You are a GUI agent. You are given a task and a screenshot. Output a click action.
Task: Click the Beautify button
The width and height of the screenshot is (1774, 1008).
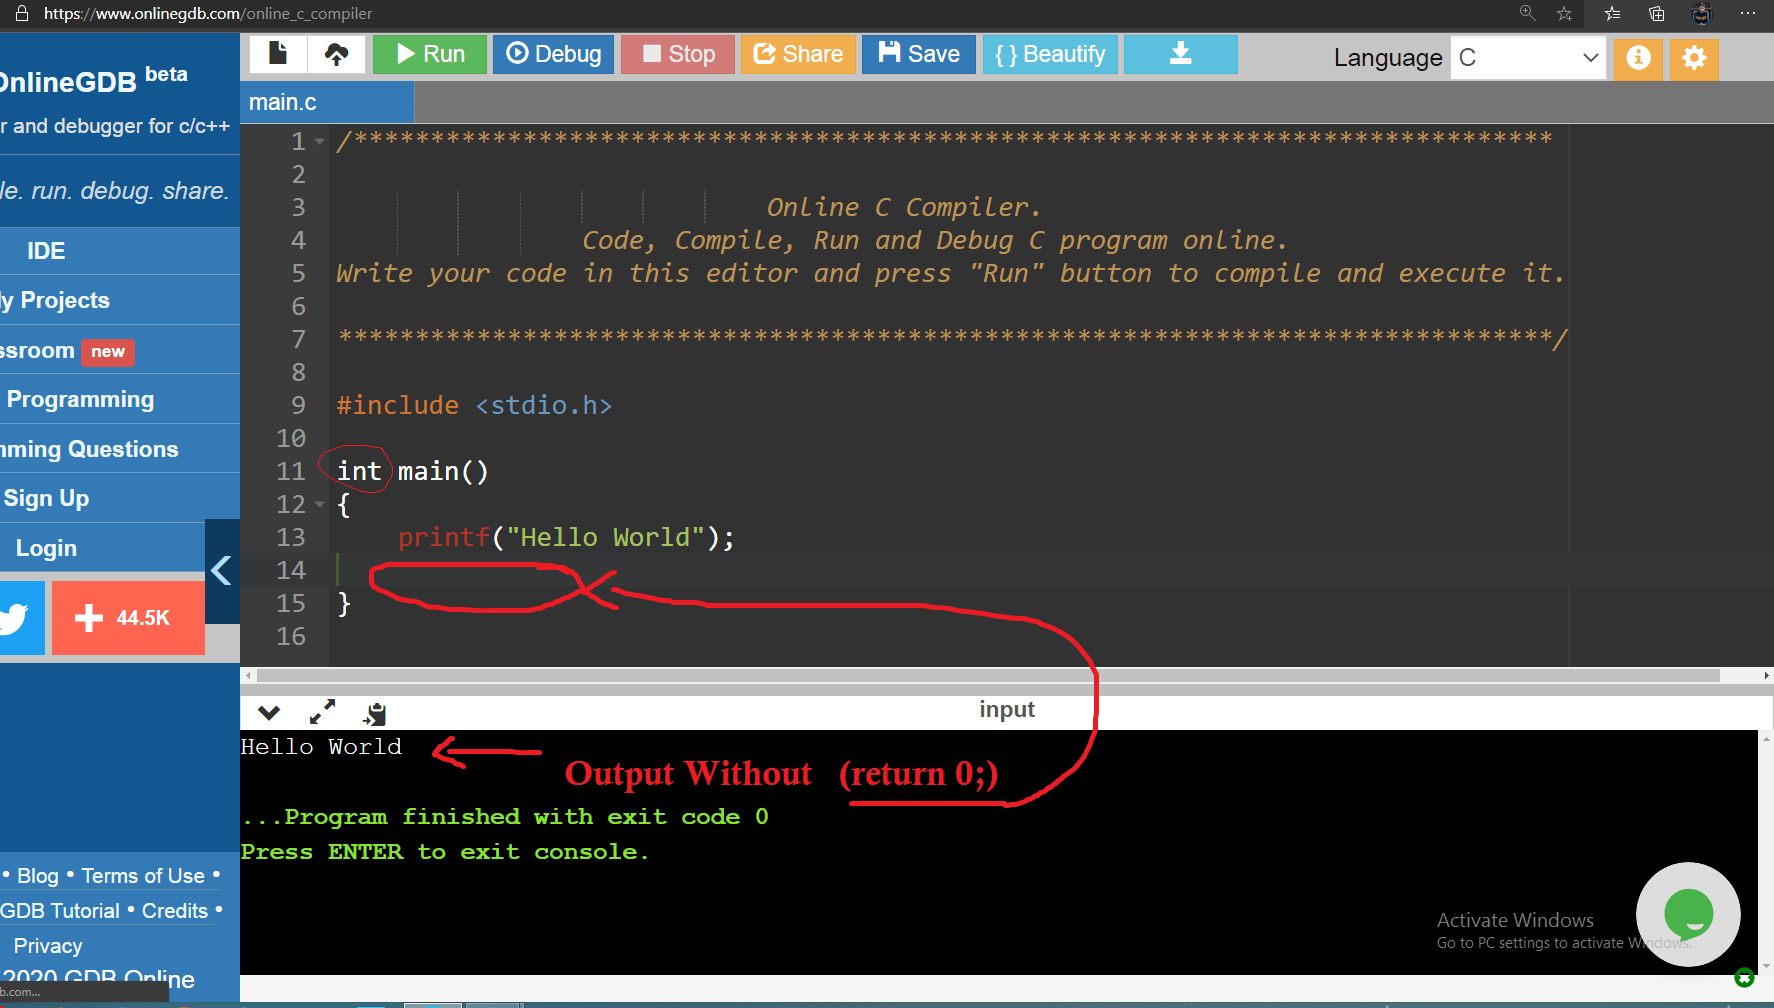1049,54
